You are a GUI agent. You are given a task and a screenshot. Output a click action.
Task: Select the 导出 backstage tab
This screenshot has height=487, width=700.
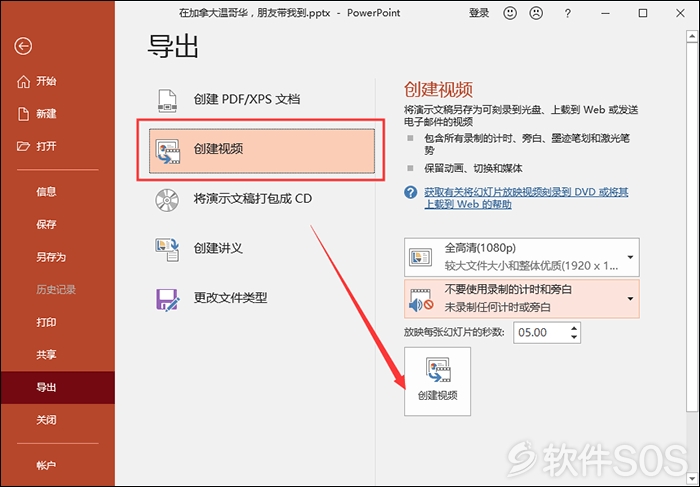[58, 387]
